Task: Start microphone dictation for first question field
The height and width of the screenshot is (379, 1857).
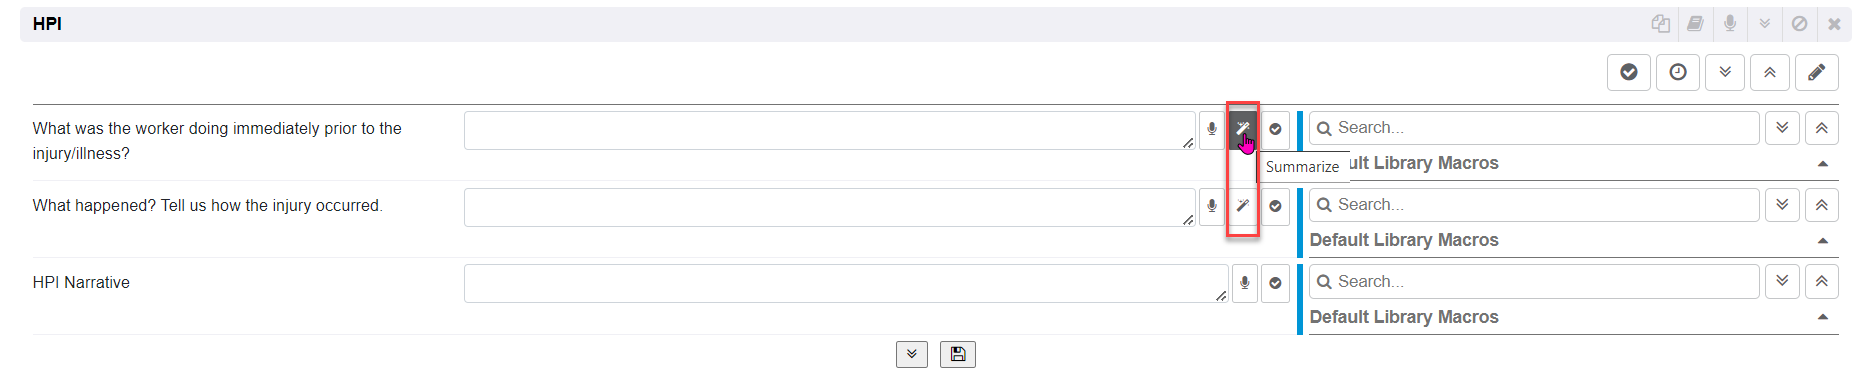Action: click(x=1212, y=128)
